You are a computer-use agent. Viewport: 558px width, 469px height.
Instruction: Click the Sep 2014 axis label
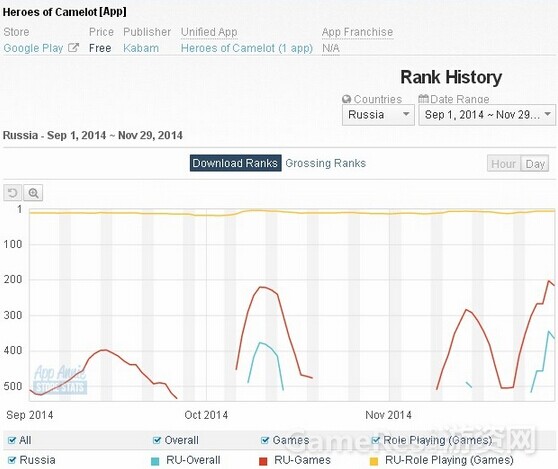pos(30,415)
